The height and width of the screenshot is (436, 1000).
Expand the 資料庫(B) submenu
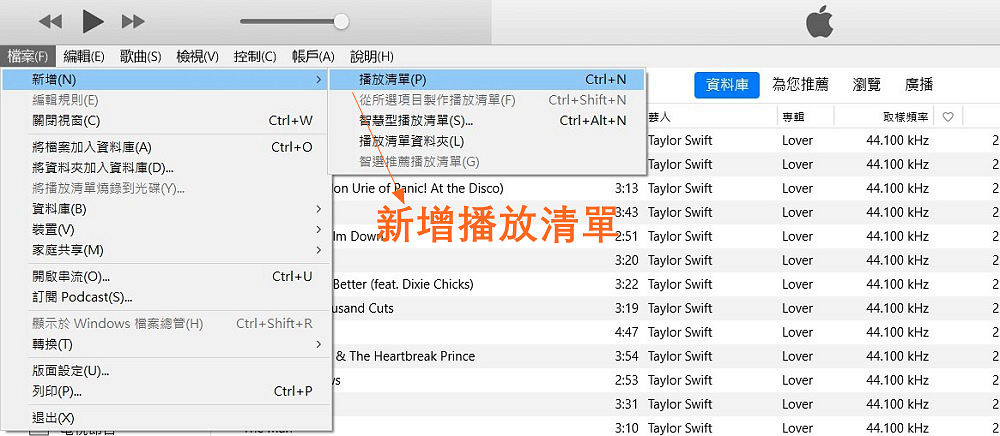coord(60,209)
